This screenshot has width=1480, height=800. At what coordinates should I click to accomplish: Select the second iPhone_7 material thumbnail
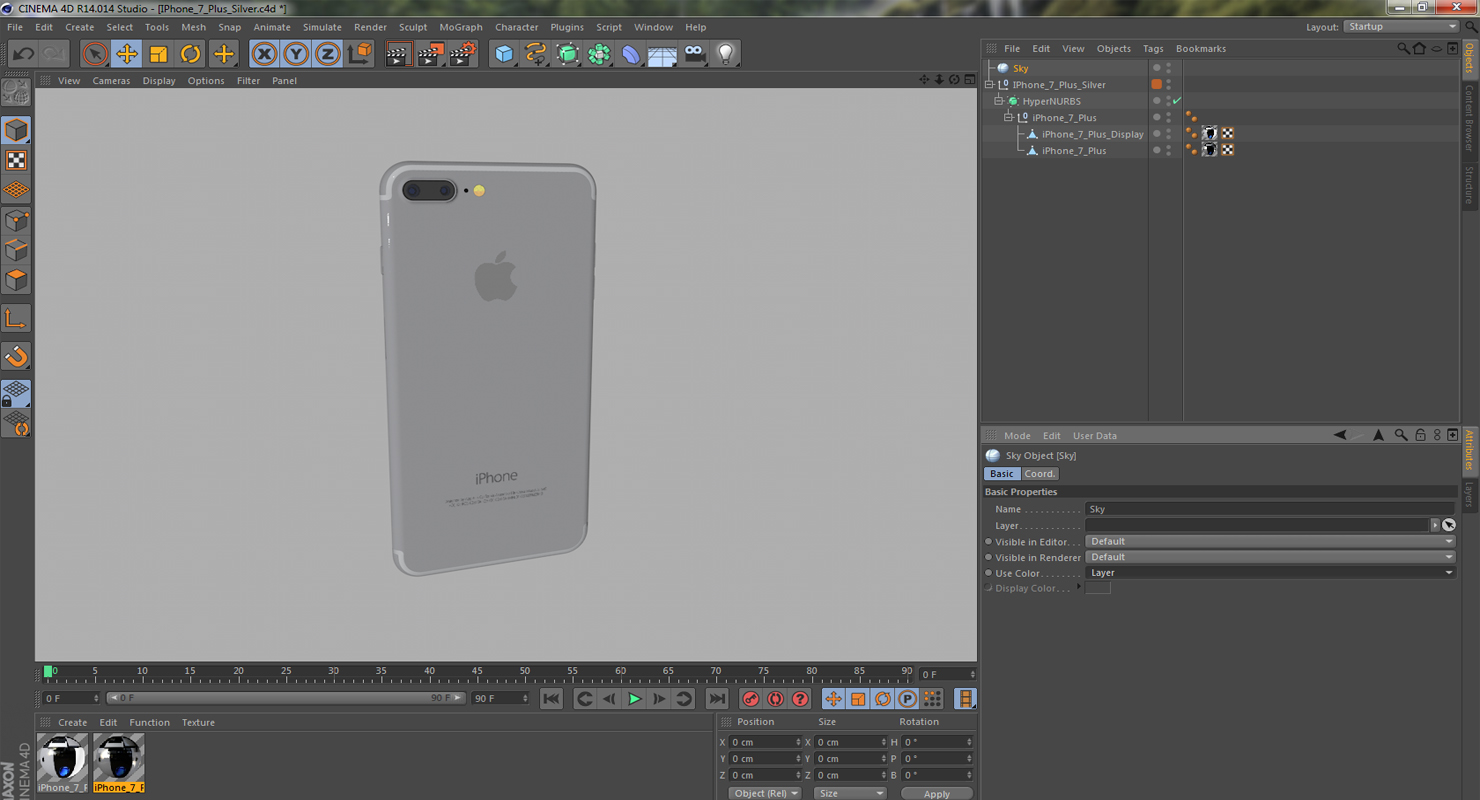pos(119,763)
